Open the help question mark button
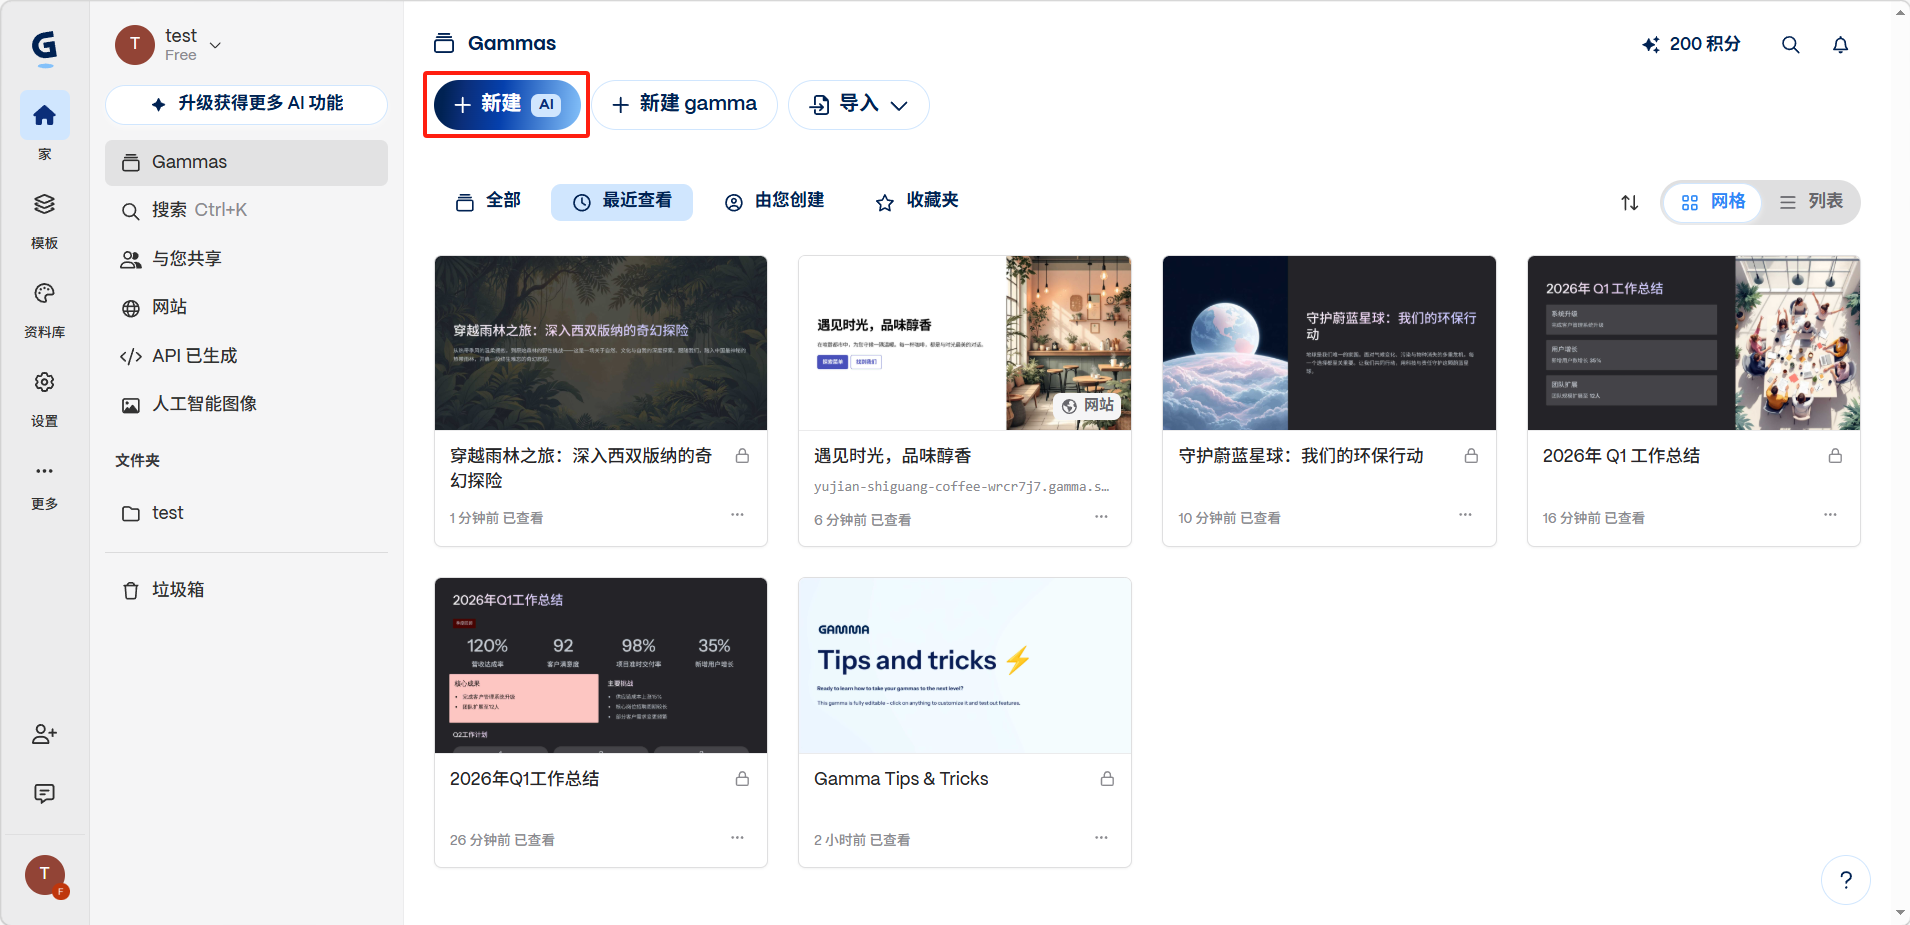The height and width of the screenshot is (925, 1910). tap(1845, 880)
